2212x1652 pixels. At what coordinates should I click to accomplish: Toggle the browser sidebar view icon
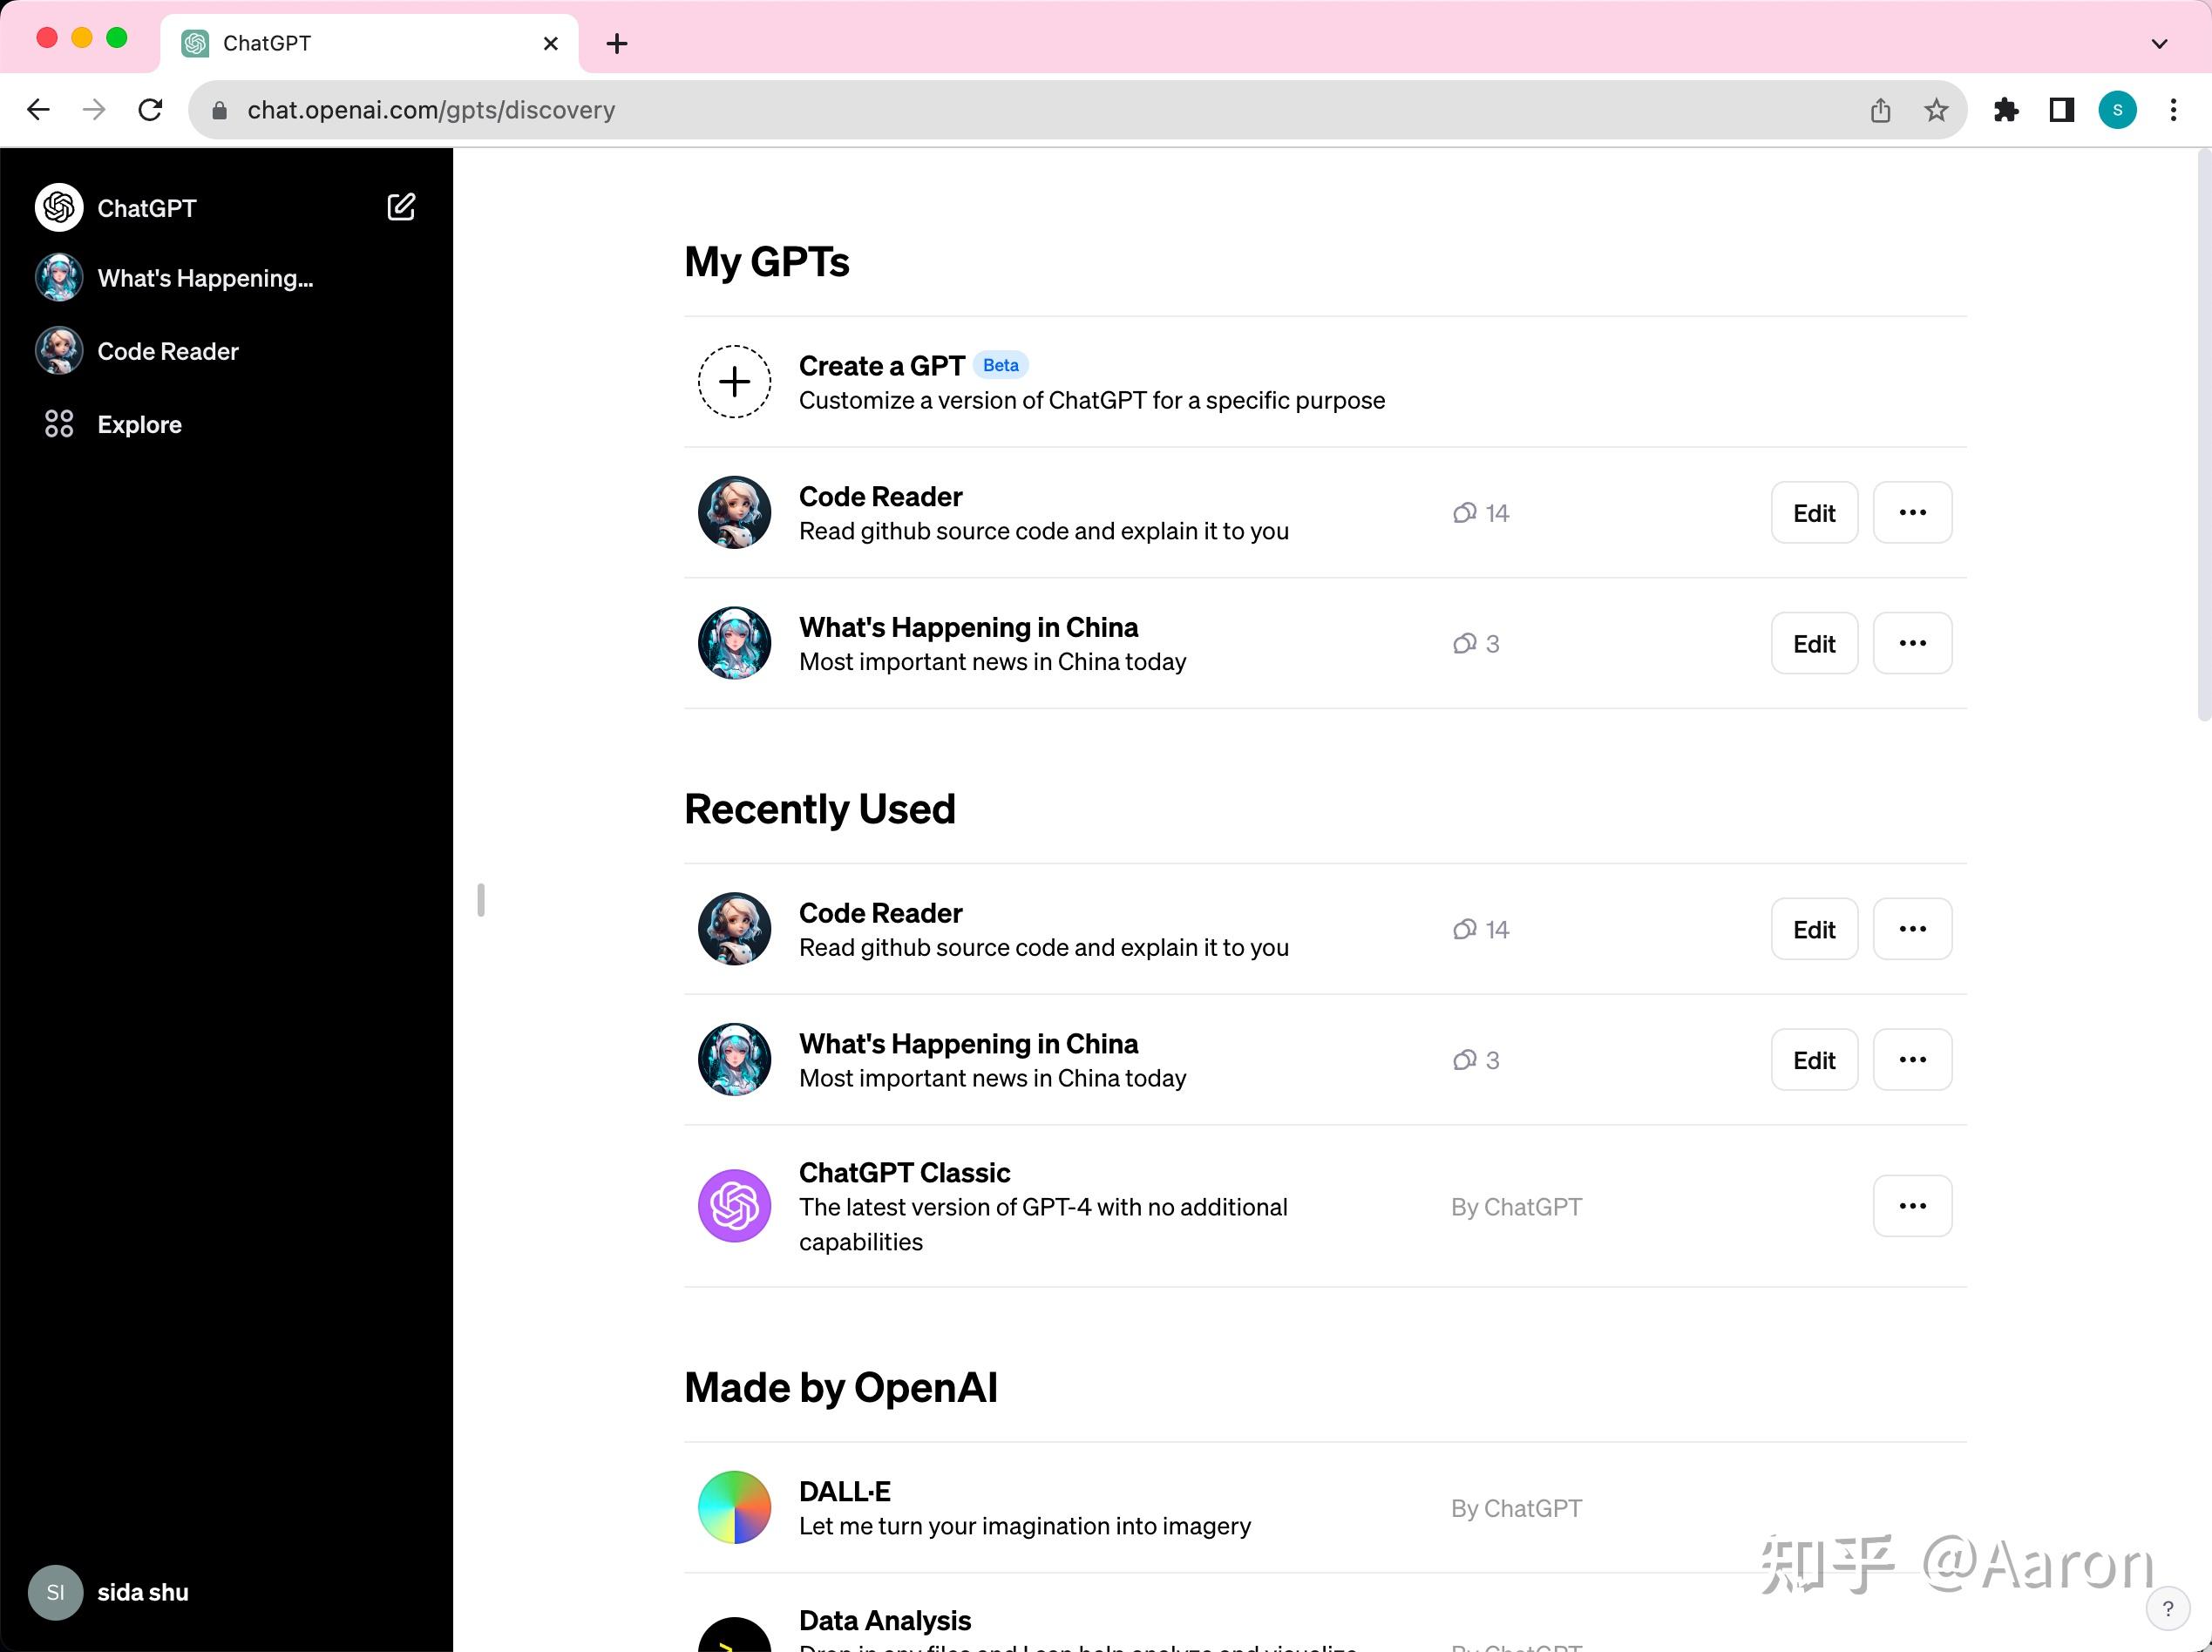tap(2061, 109)
